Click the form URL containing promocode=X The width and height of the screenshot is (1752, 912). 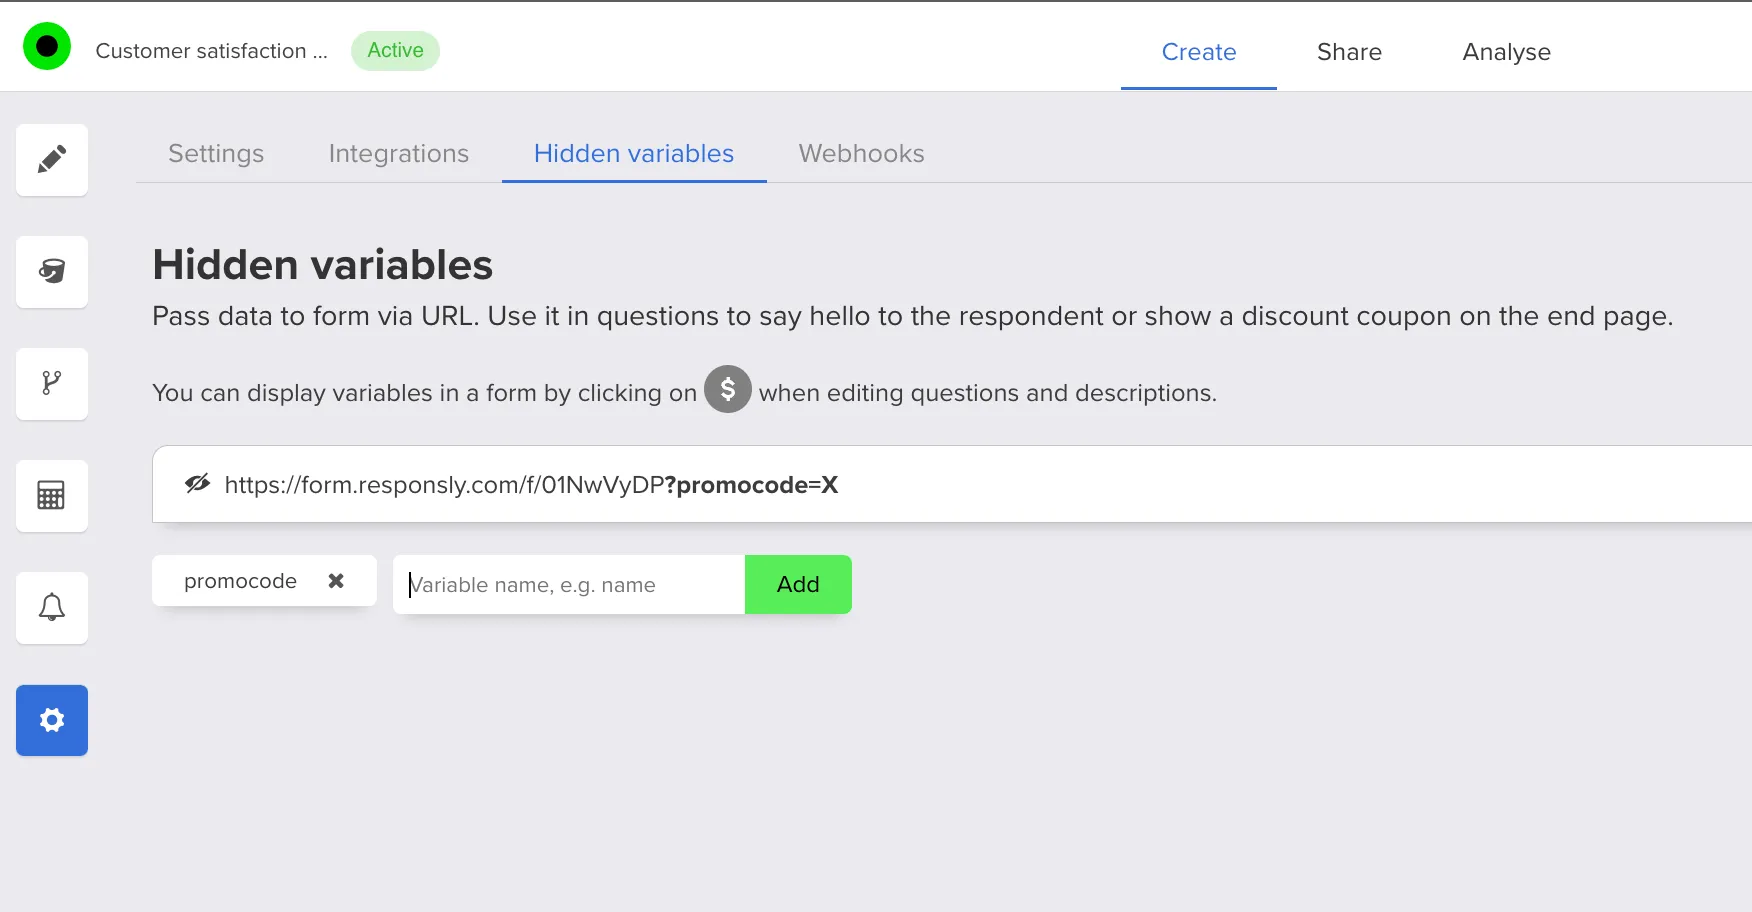pos(531,484)
